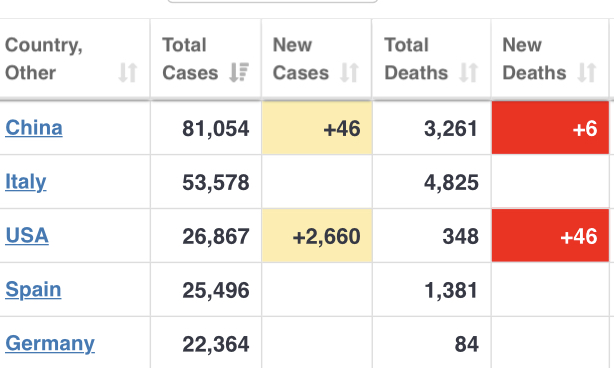The image size is (614, 368).
Task: Open the USA country link
Action: click(27, 236)
